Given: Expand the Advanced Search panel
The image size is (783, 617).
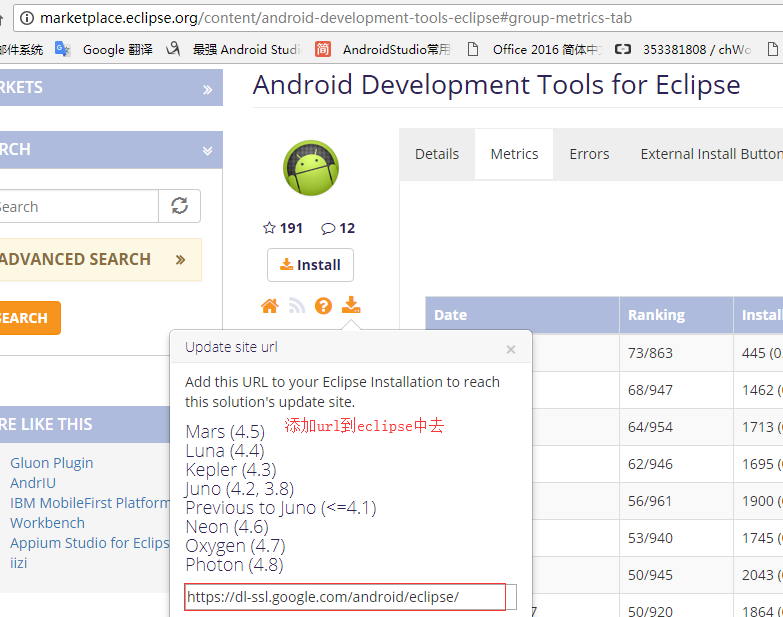Looking at the screenshot, I should [101, 260].
